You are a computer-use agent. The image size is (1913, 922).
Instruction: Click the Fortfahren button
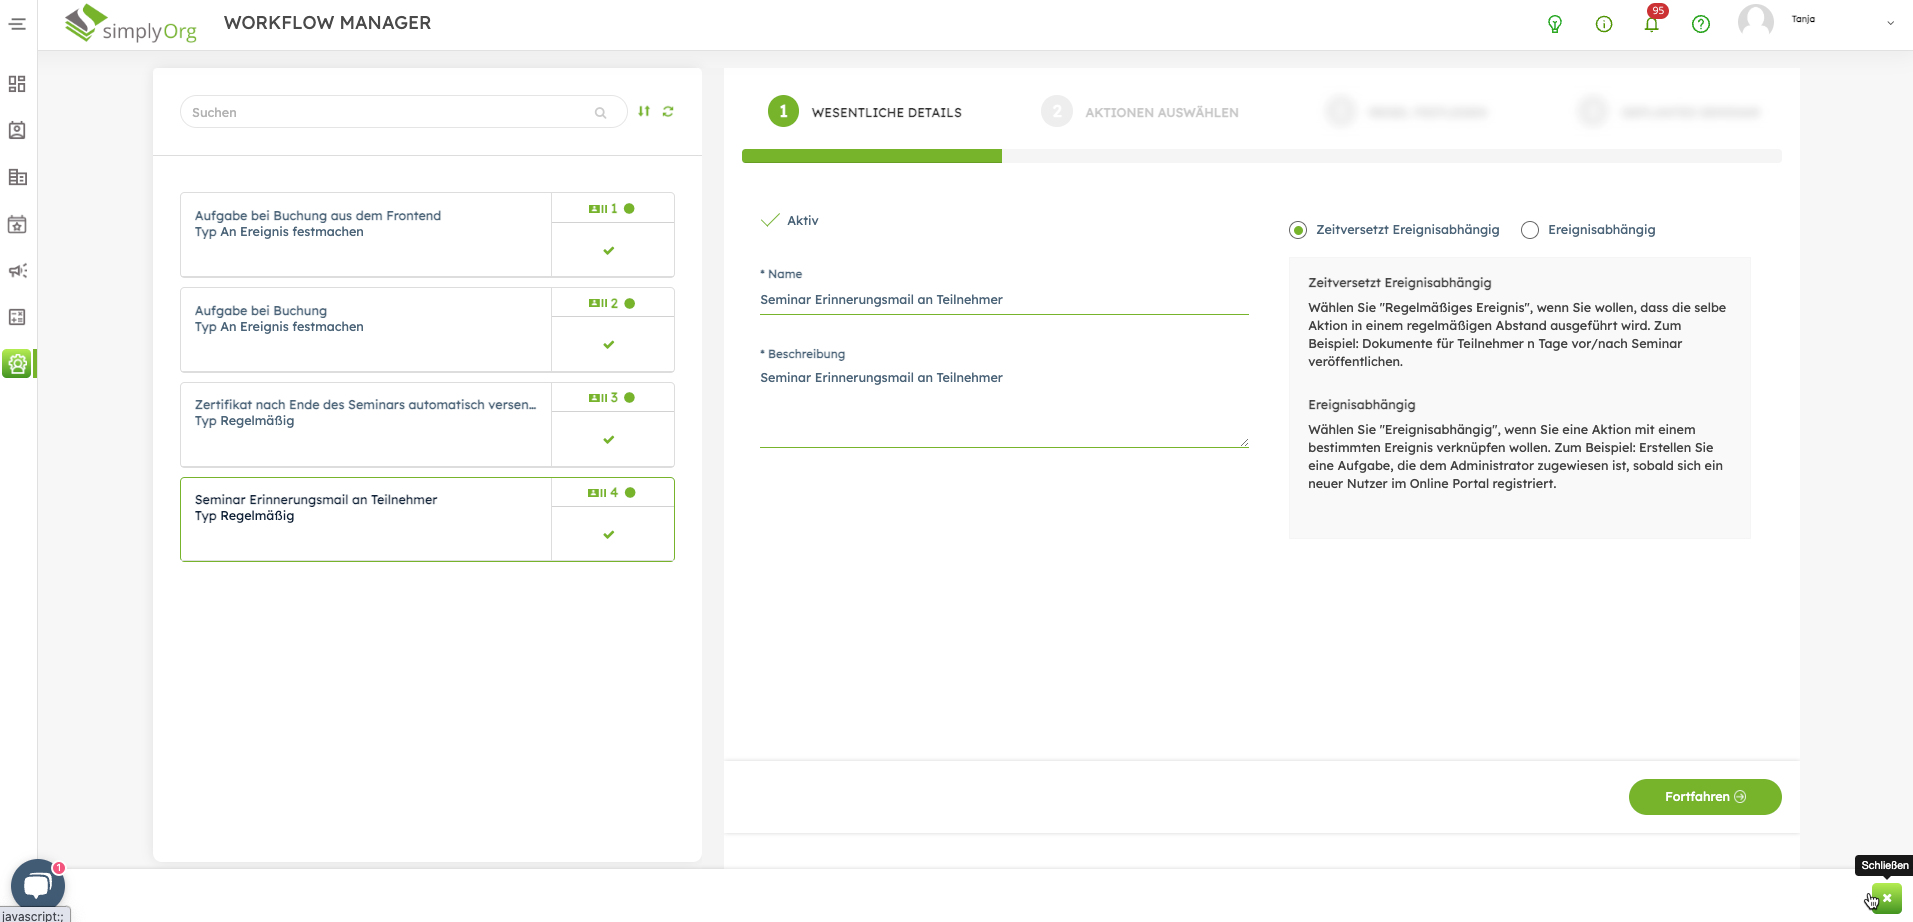pyautogui.click(x=1704, y=797)
